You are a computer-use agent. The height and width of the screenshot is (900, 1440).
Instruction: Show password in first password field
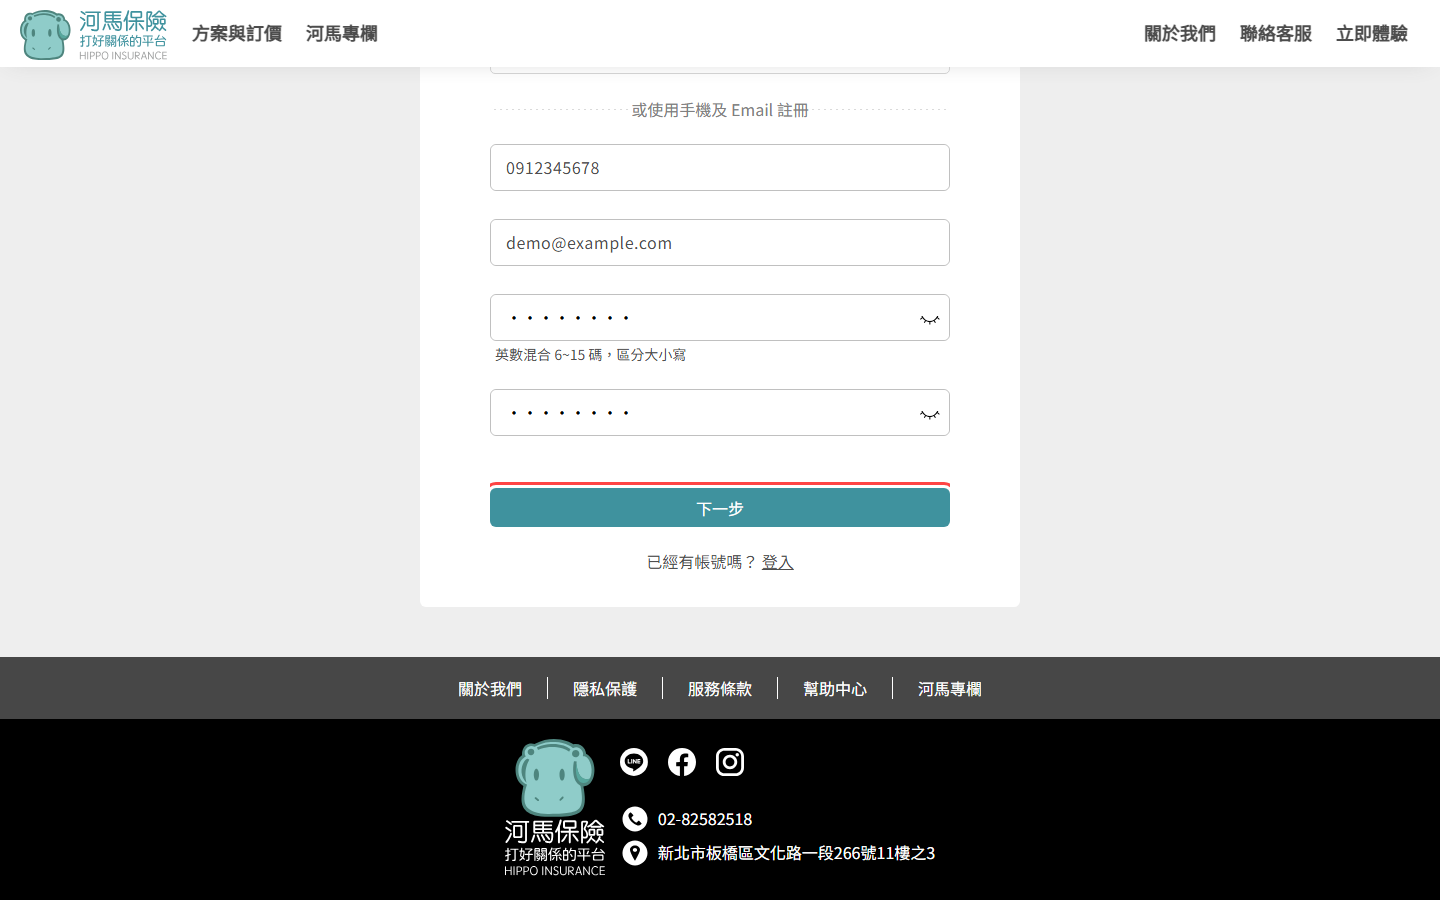929,319
